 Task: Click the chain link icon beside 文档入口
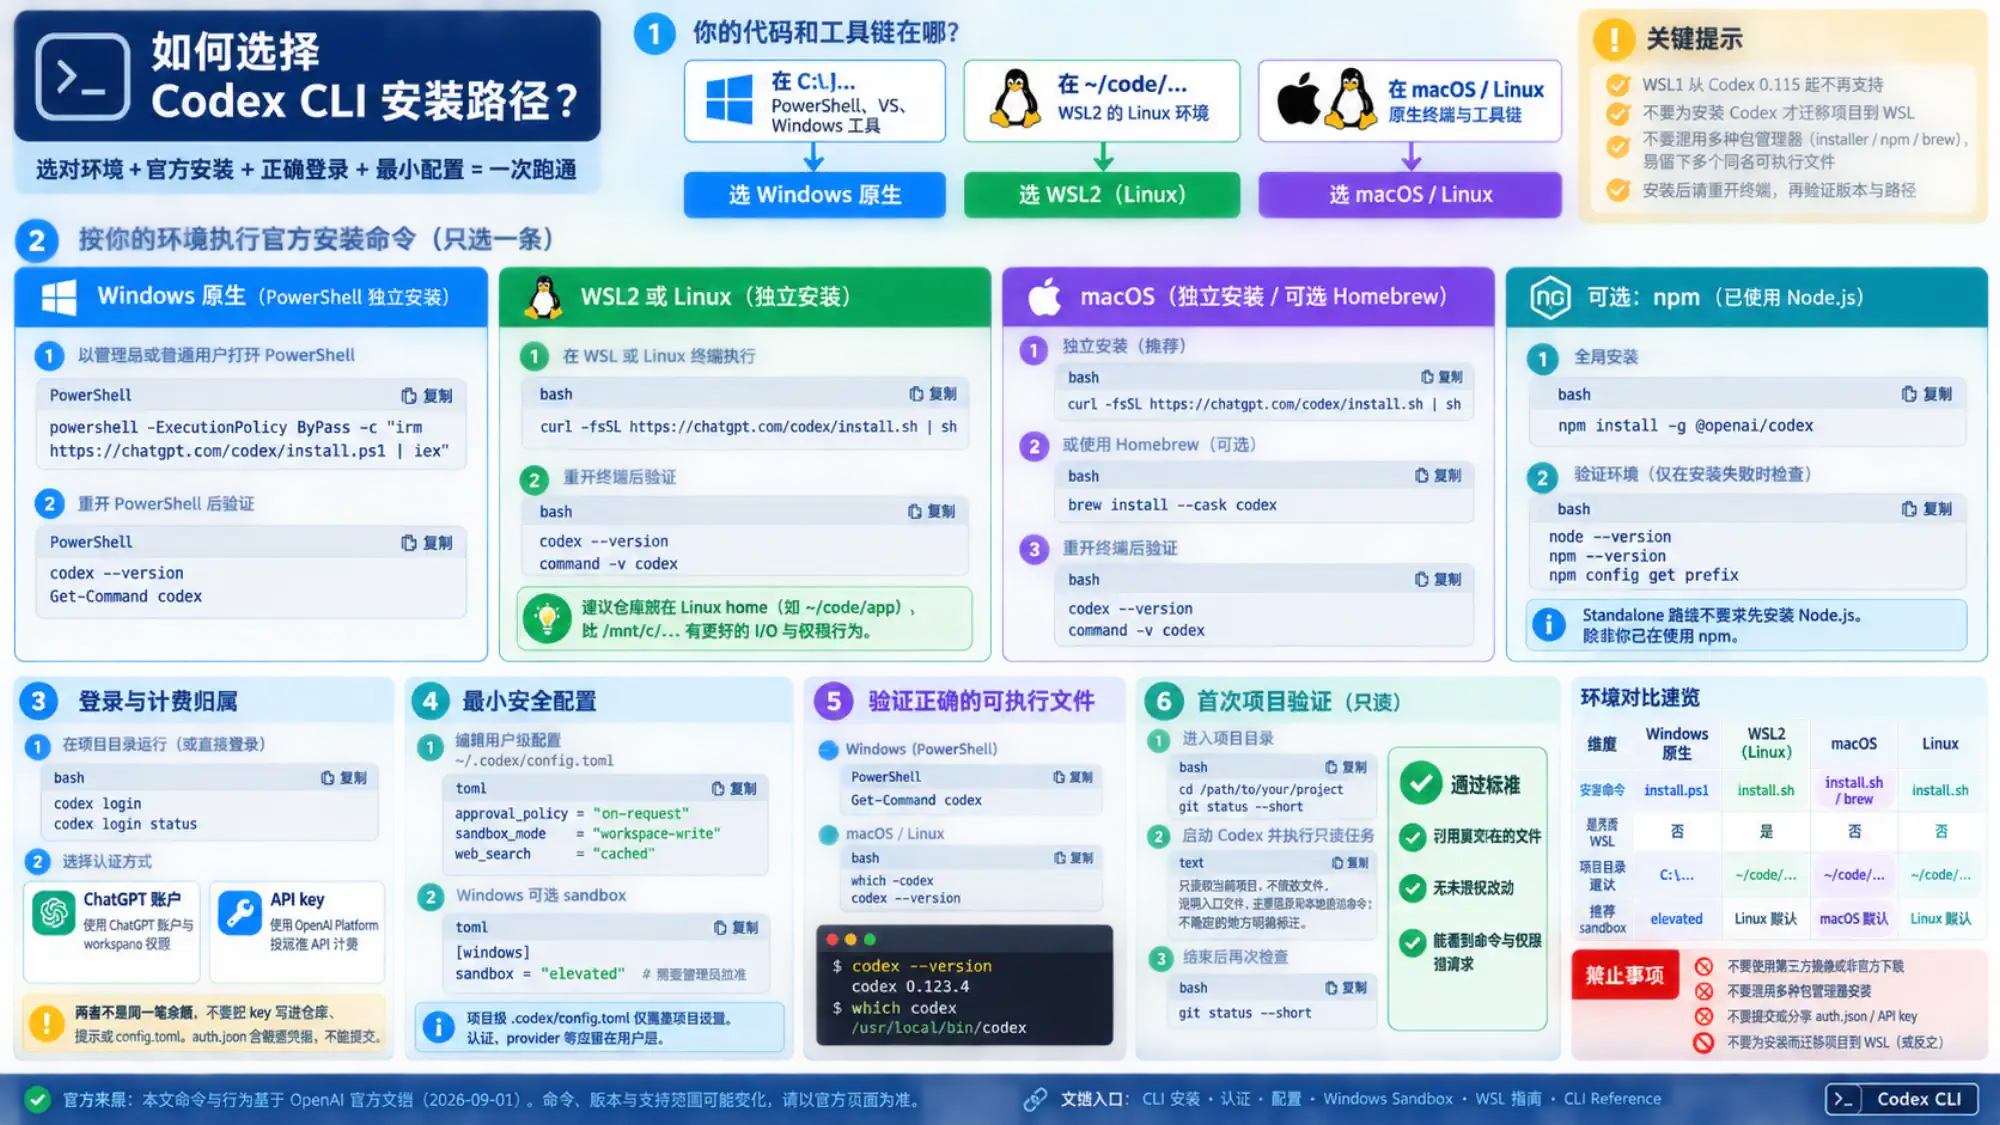tap(1035, 1099)
